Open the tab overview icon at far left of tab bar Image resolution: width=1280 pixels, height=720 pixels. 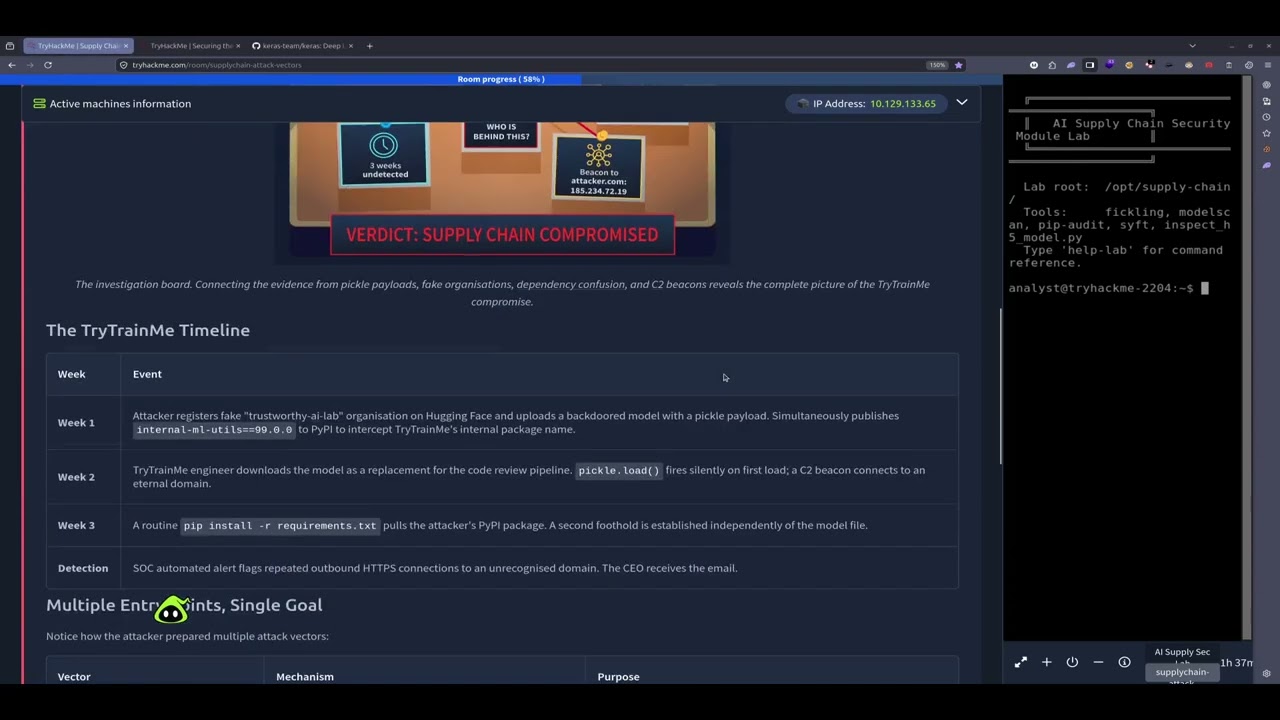(x=10, y=46)
